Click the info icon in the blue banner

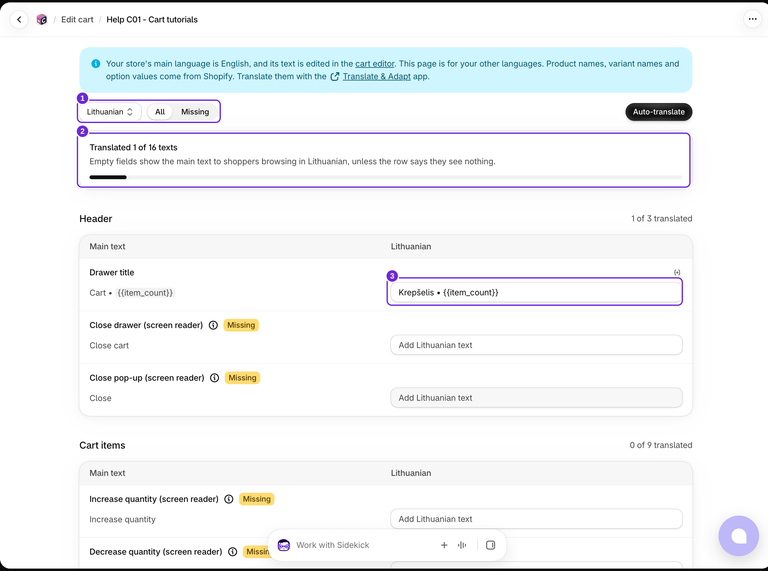[96, 64]
